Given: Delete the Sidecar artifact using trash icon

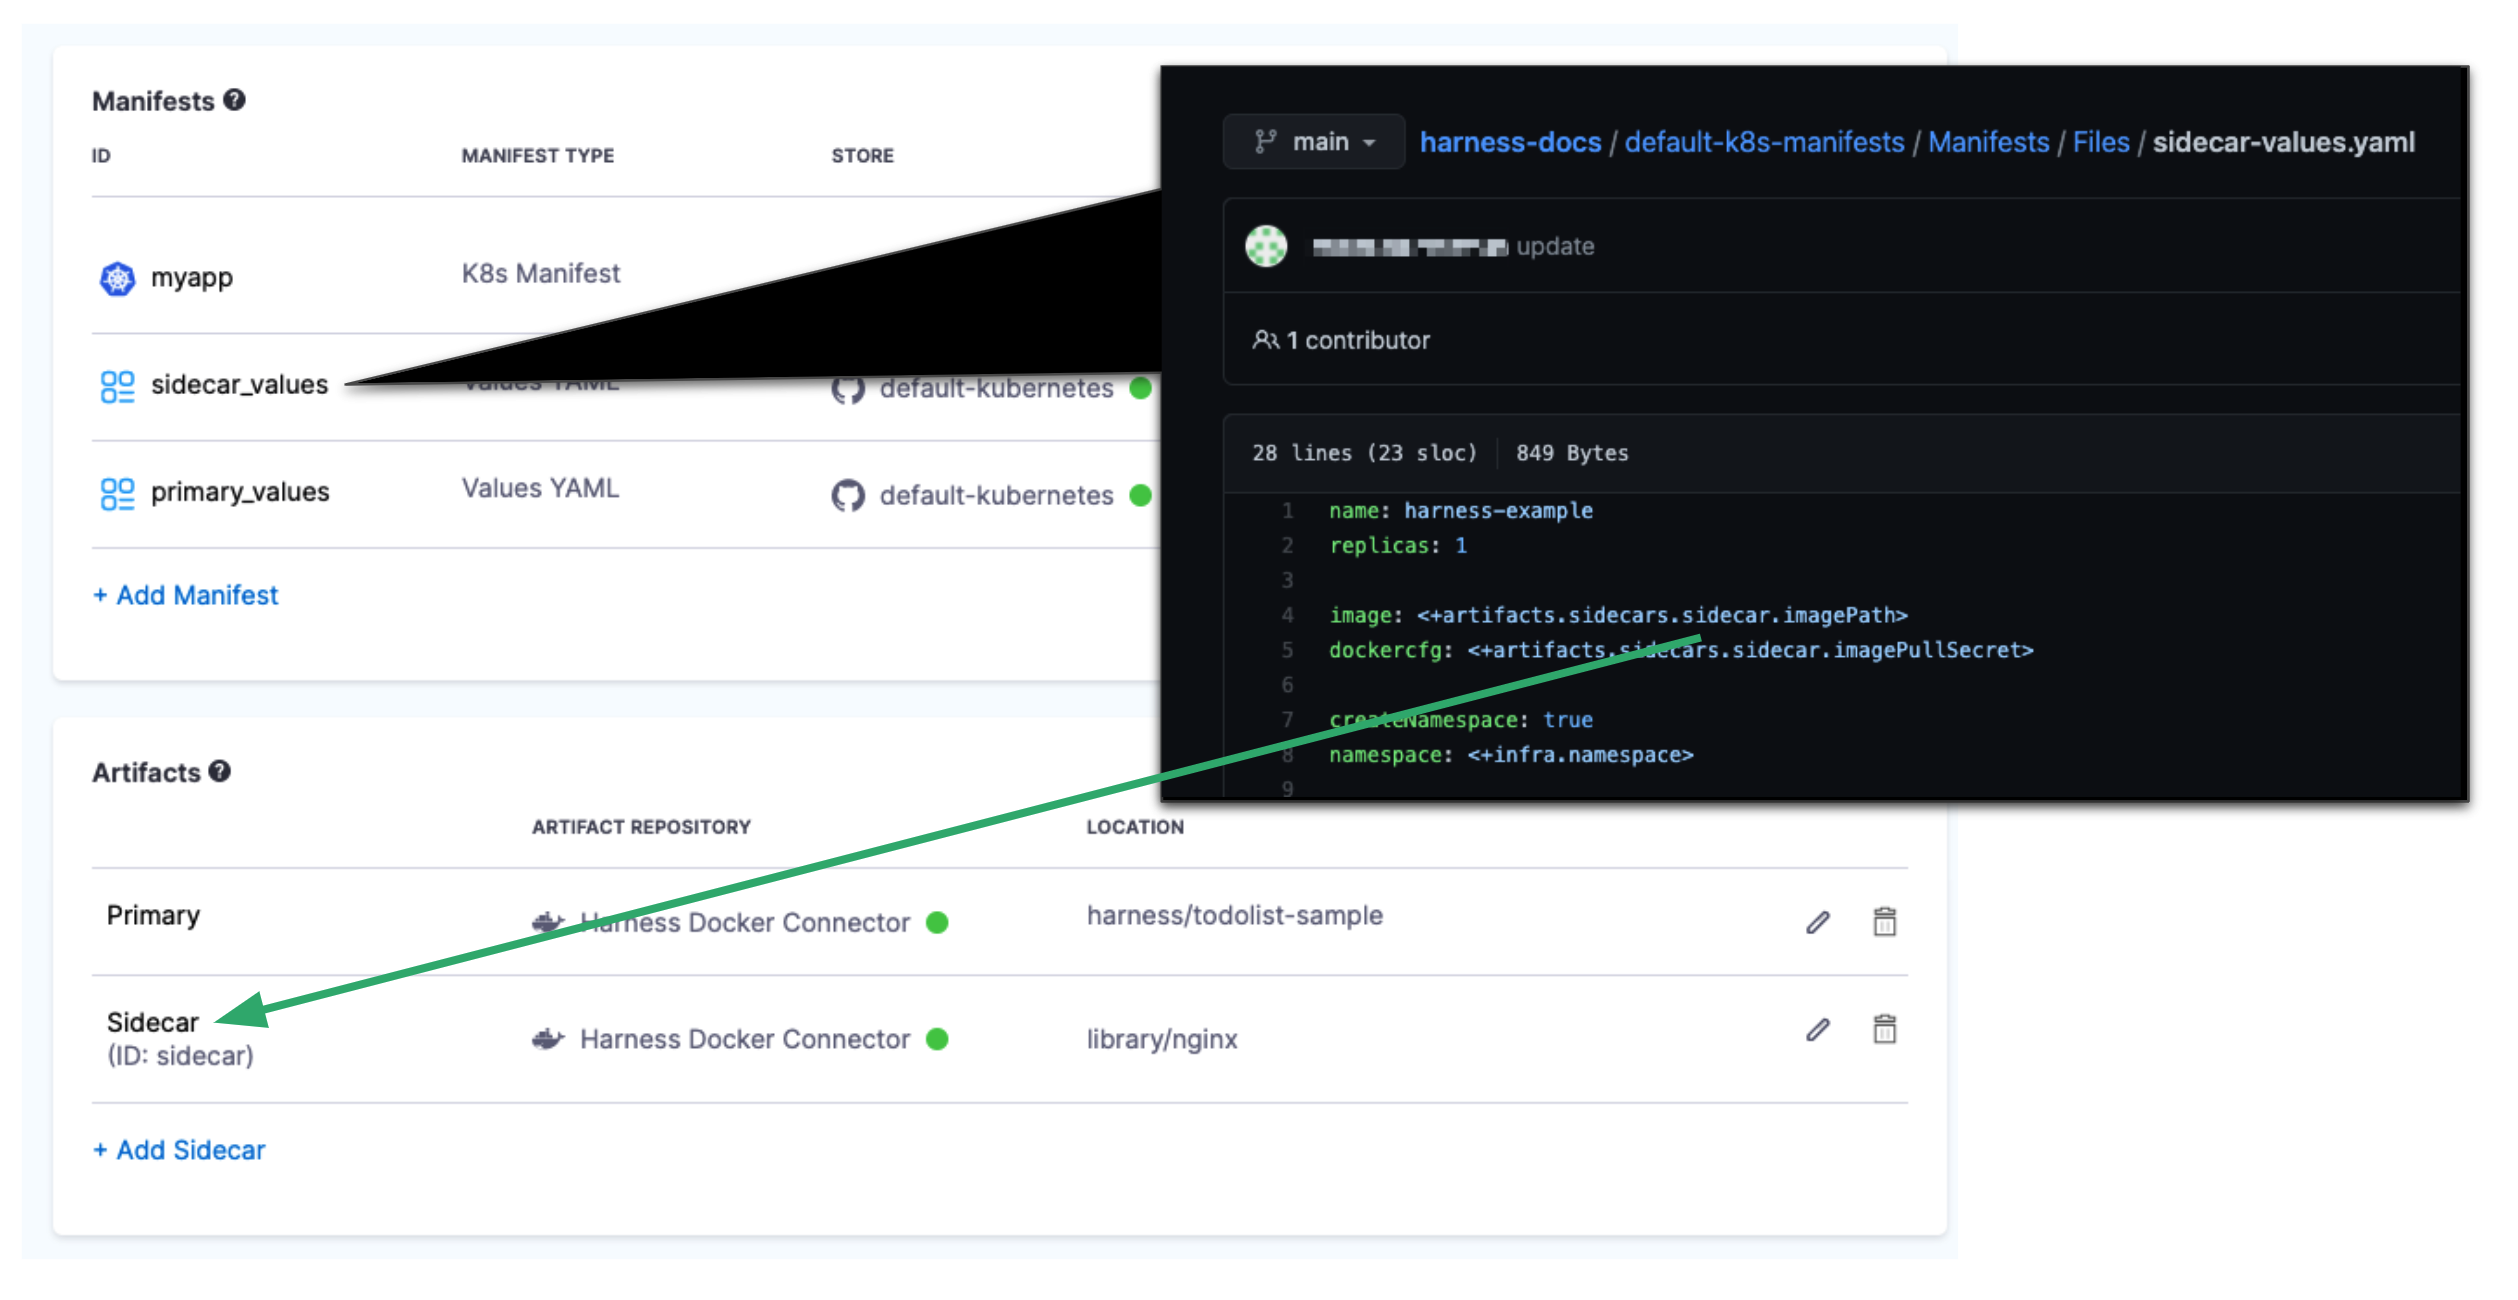Looking at the screenshot, I should pos(1884,1028).
